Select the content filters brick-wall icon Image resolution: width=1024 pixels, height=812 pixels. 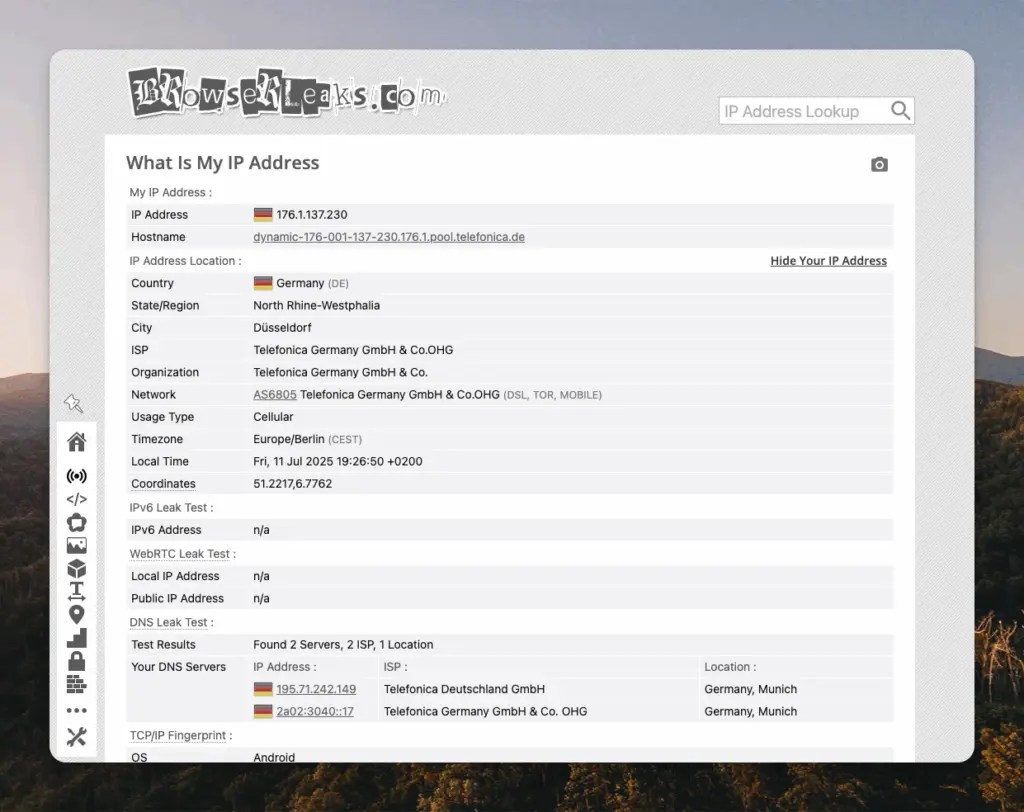[x=77, y=684]
